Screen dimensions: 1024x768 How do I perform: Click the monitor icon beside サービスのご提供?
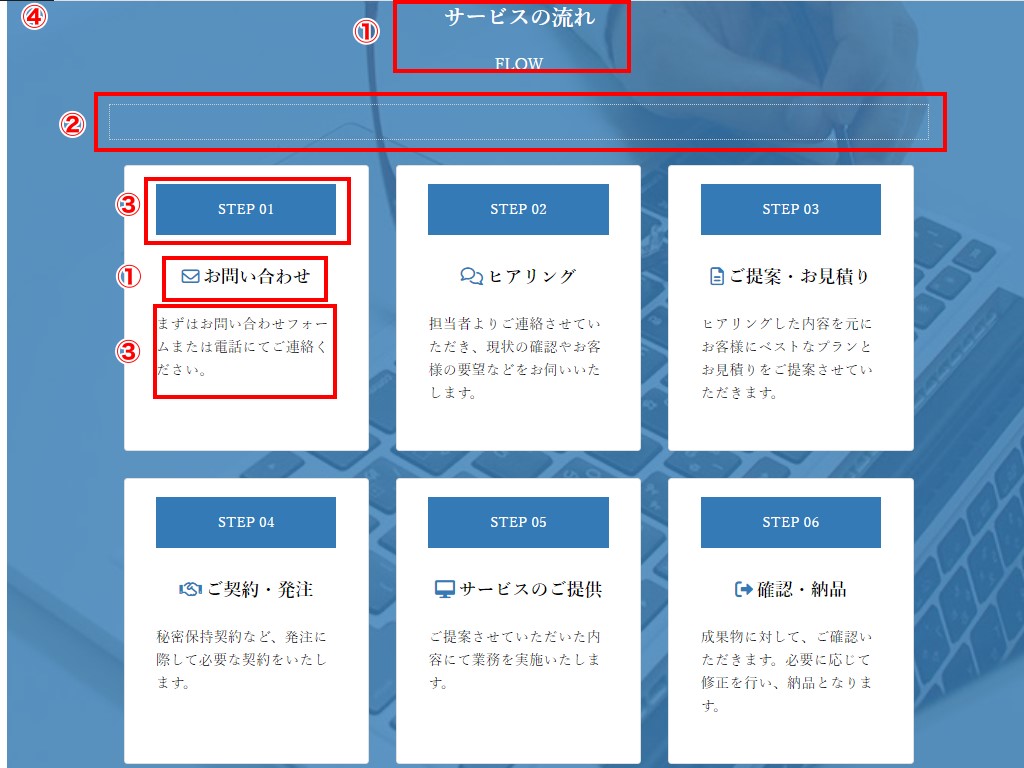pos(445,590)
